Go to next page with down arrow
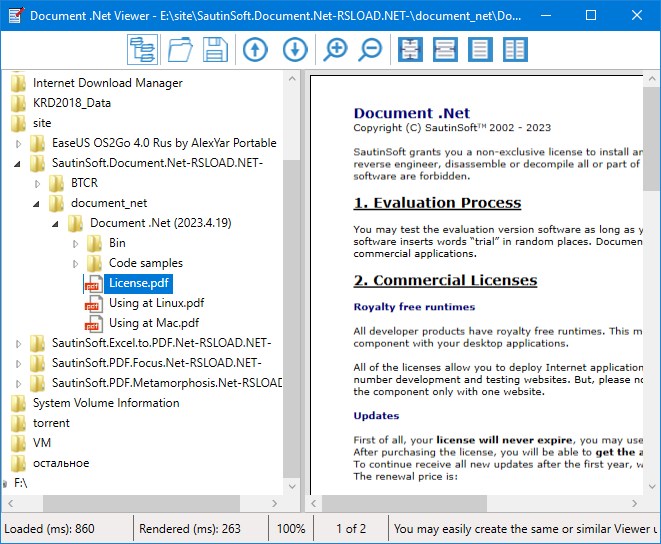This screenshot has width=661, height=544. tap(295, 50)
